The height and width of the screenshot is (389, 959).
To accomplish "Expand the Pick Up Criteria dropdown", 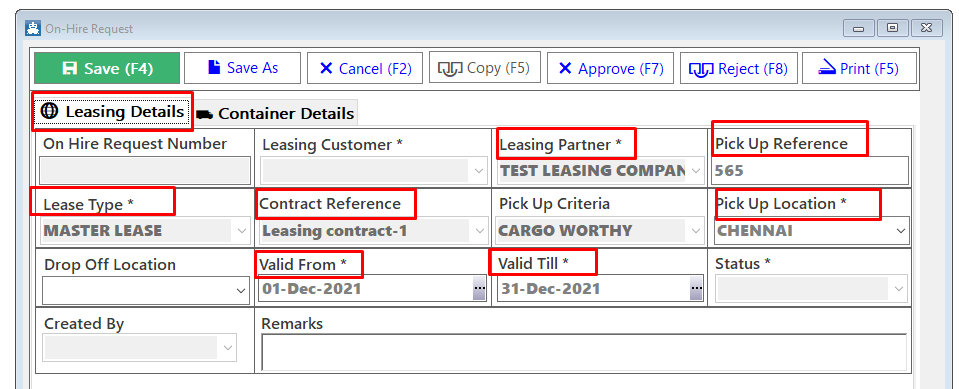I will (600, 231).
